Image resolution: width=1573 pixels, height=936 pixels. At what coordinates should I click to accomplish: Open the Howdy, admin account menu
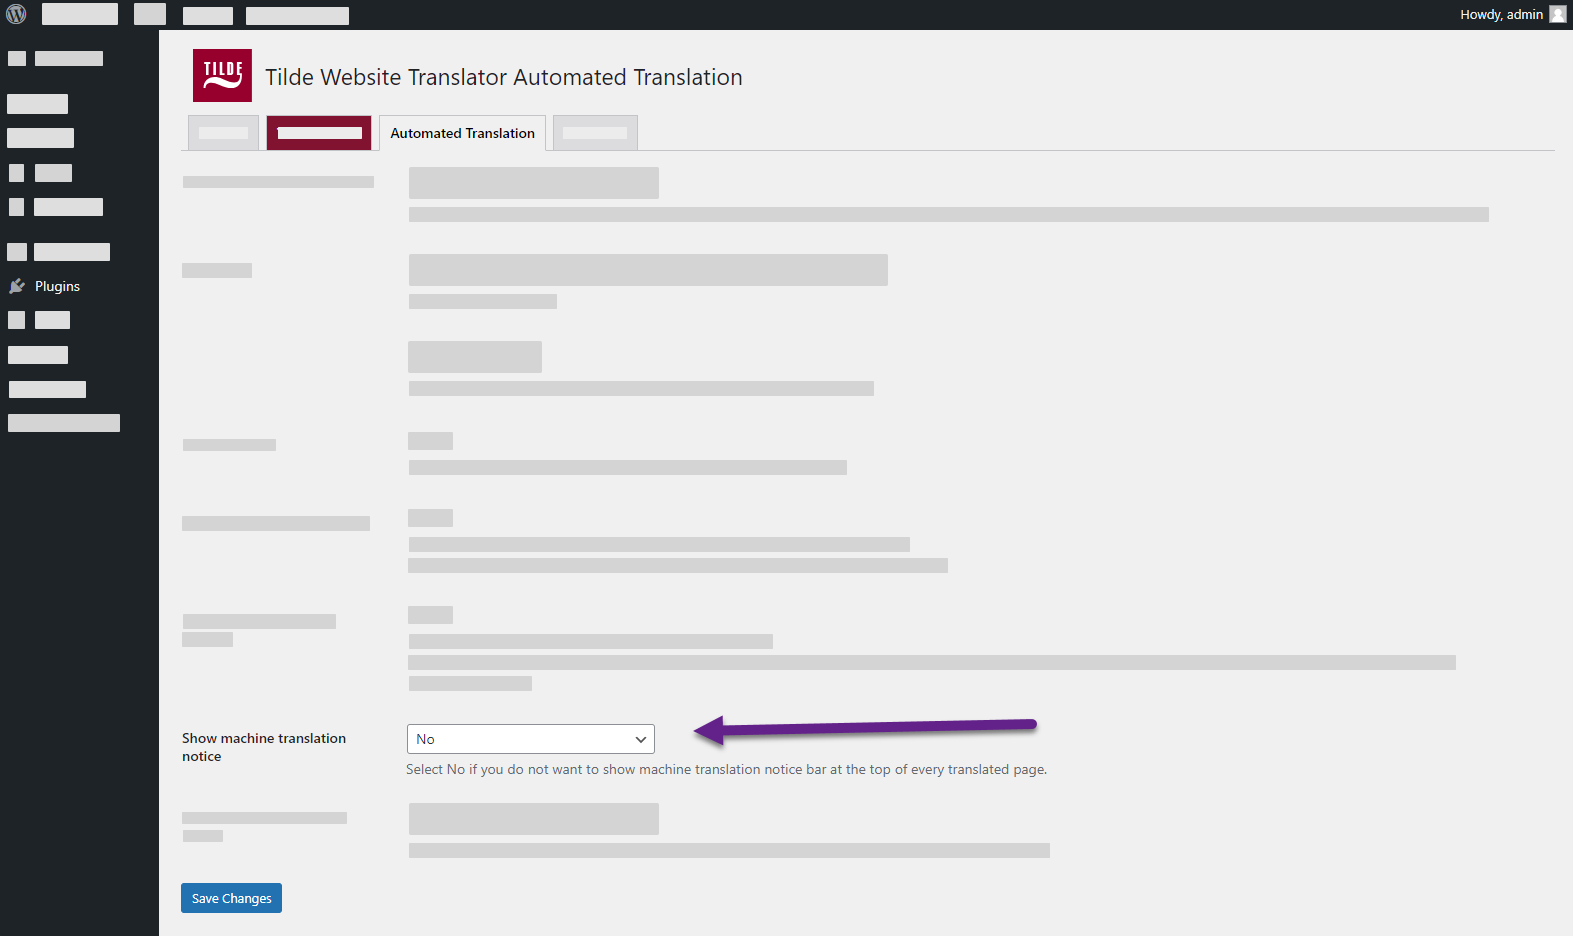(1512, 14)
